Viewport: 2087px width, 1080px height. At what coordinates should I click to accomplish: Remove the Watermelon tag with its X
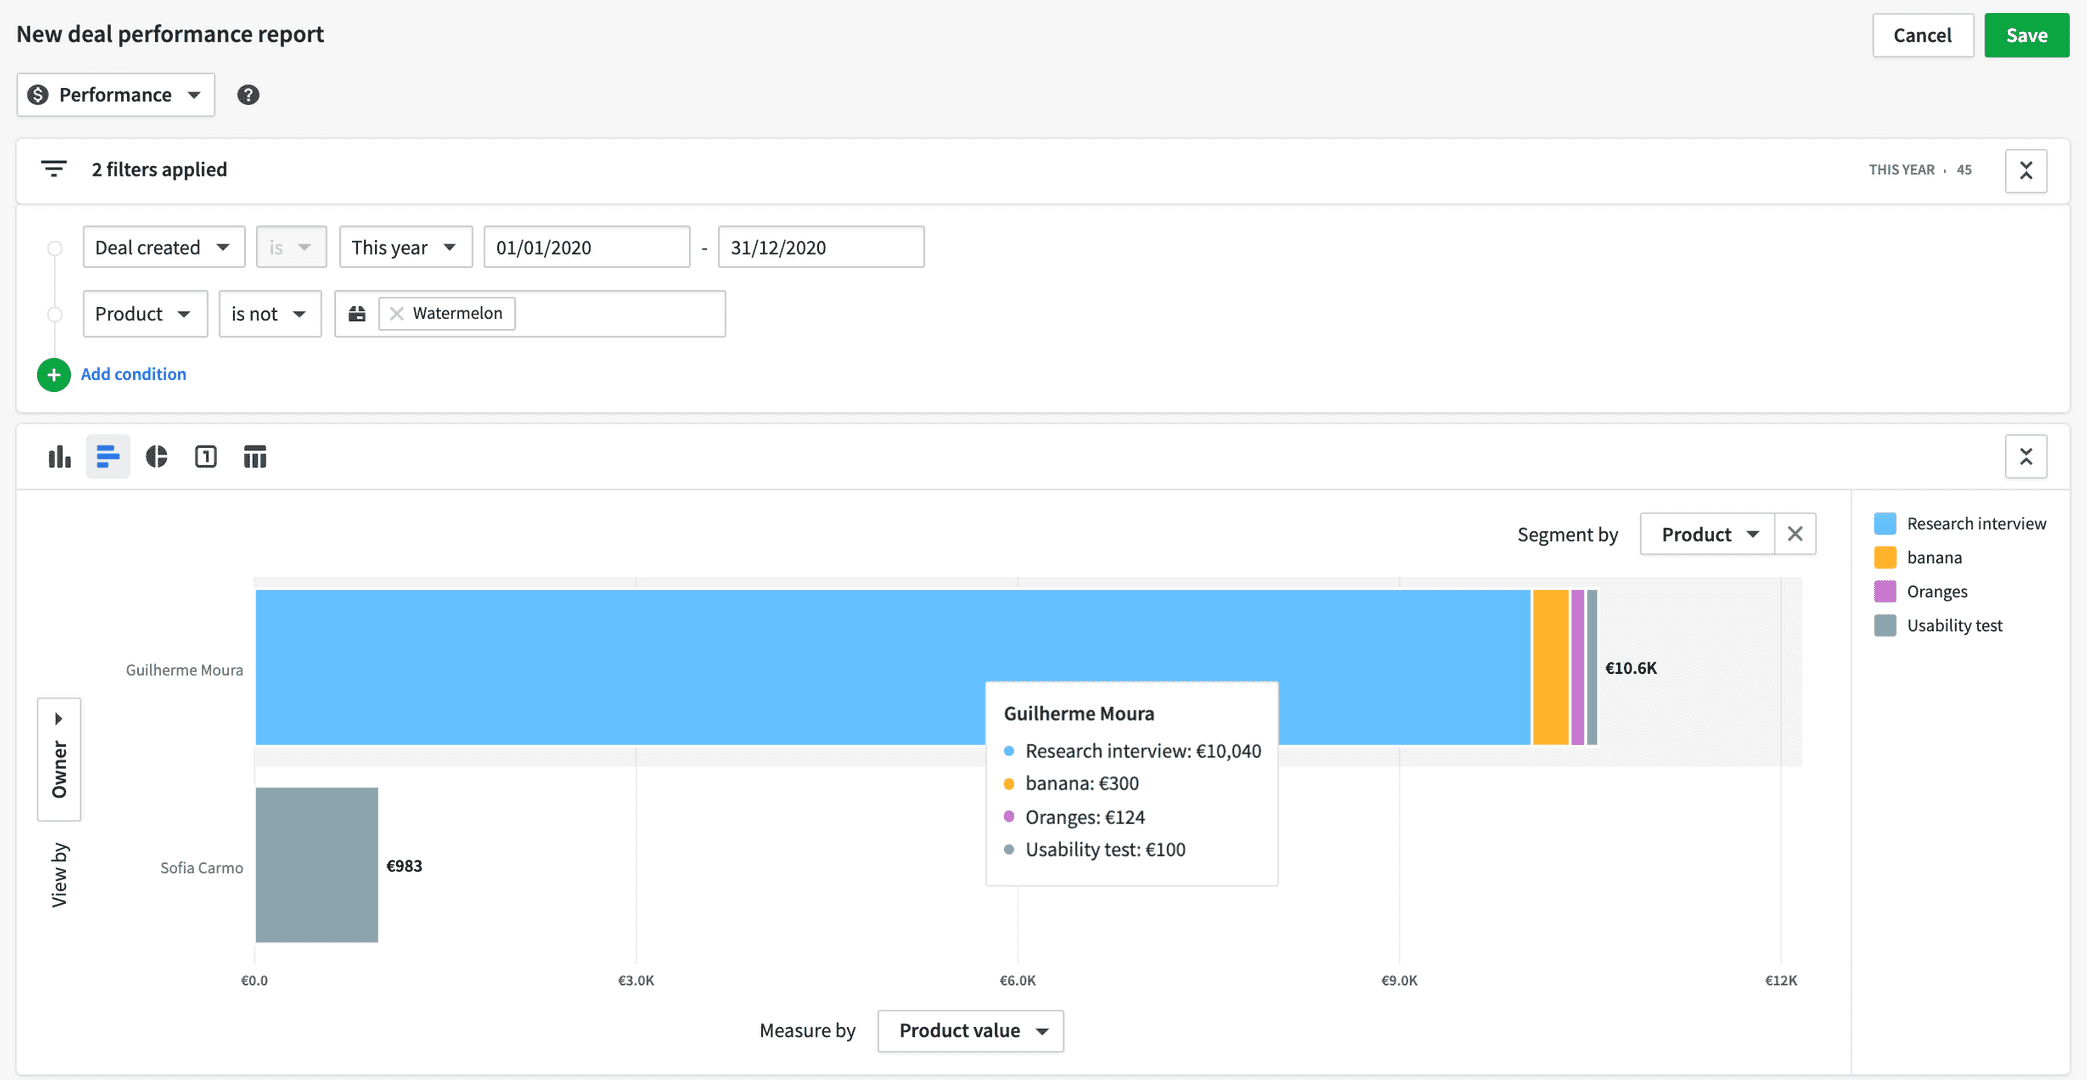(397, 314)
